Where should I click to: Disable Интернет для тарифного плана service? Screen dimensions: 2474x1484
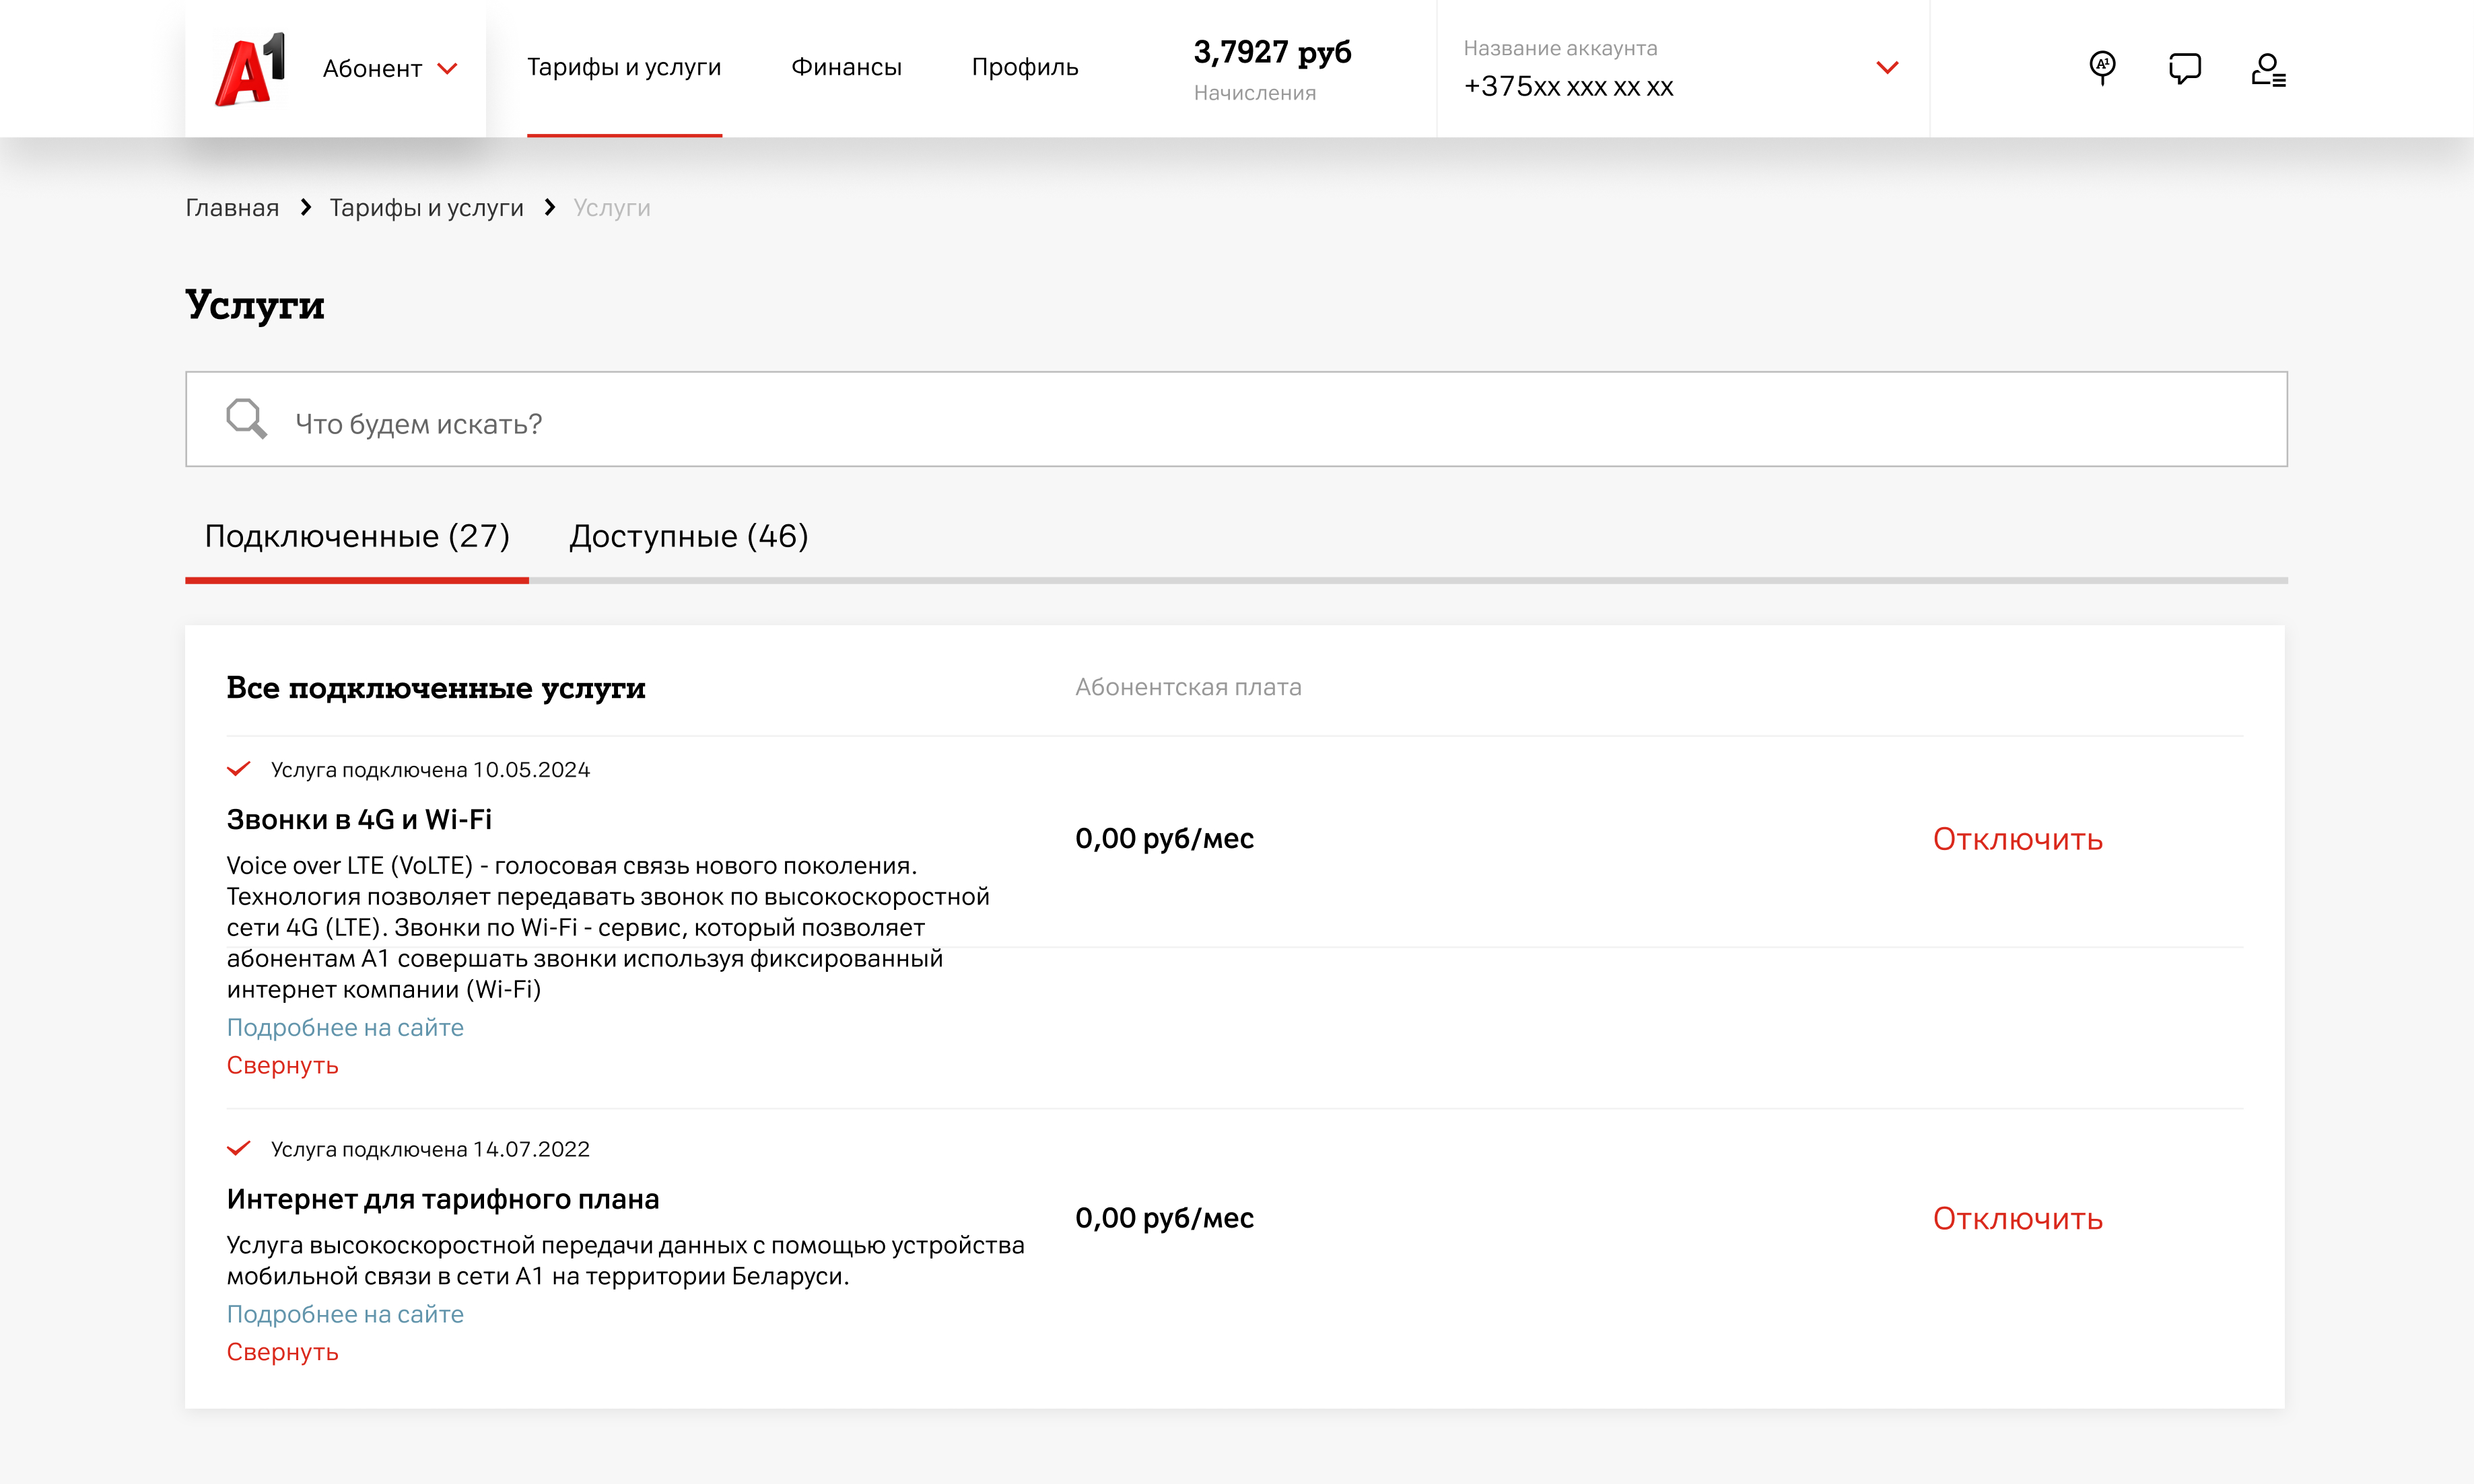pyautogui.click(x=2017, y=1218)
